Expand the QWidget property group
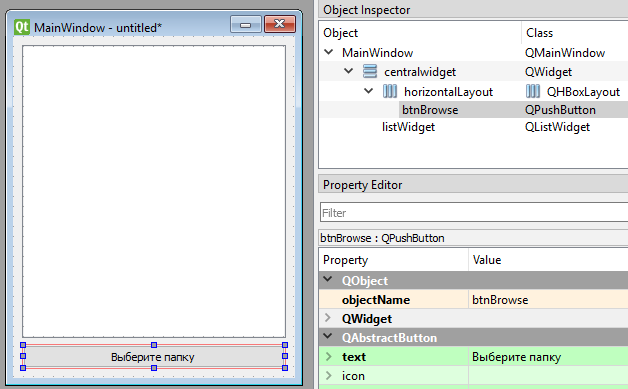628x389 pixels. point(328,318)
